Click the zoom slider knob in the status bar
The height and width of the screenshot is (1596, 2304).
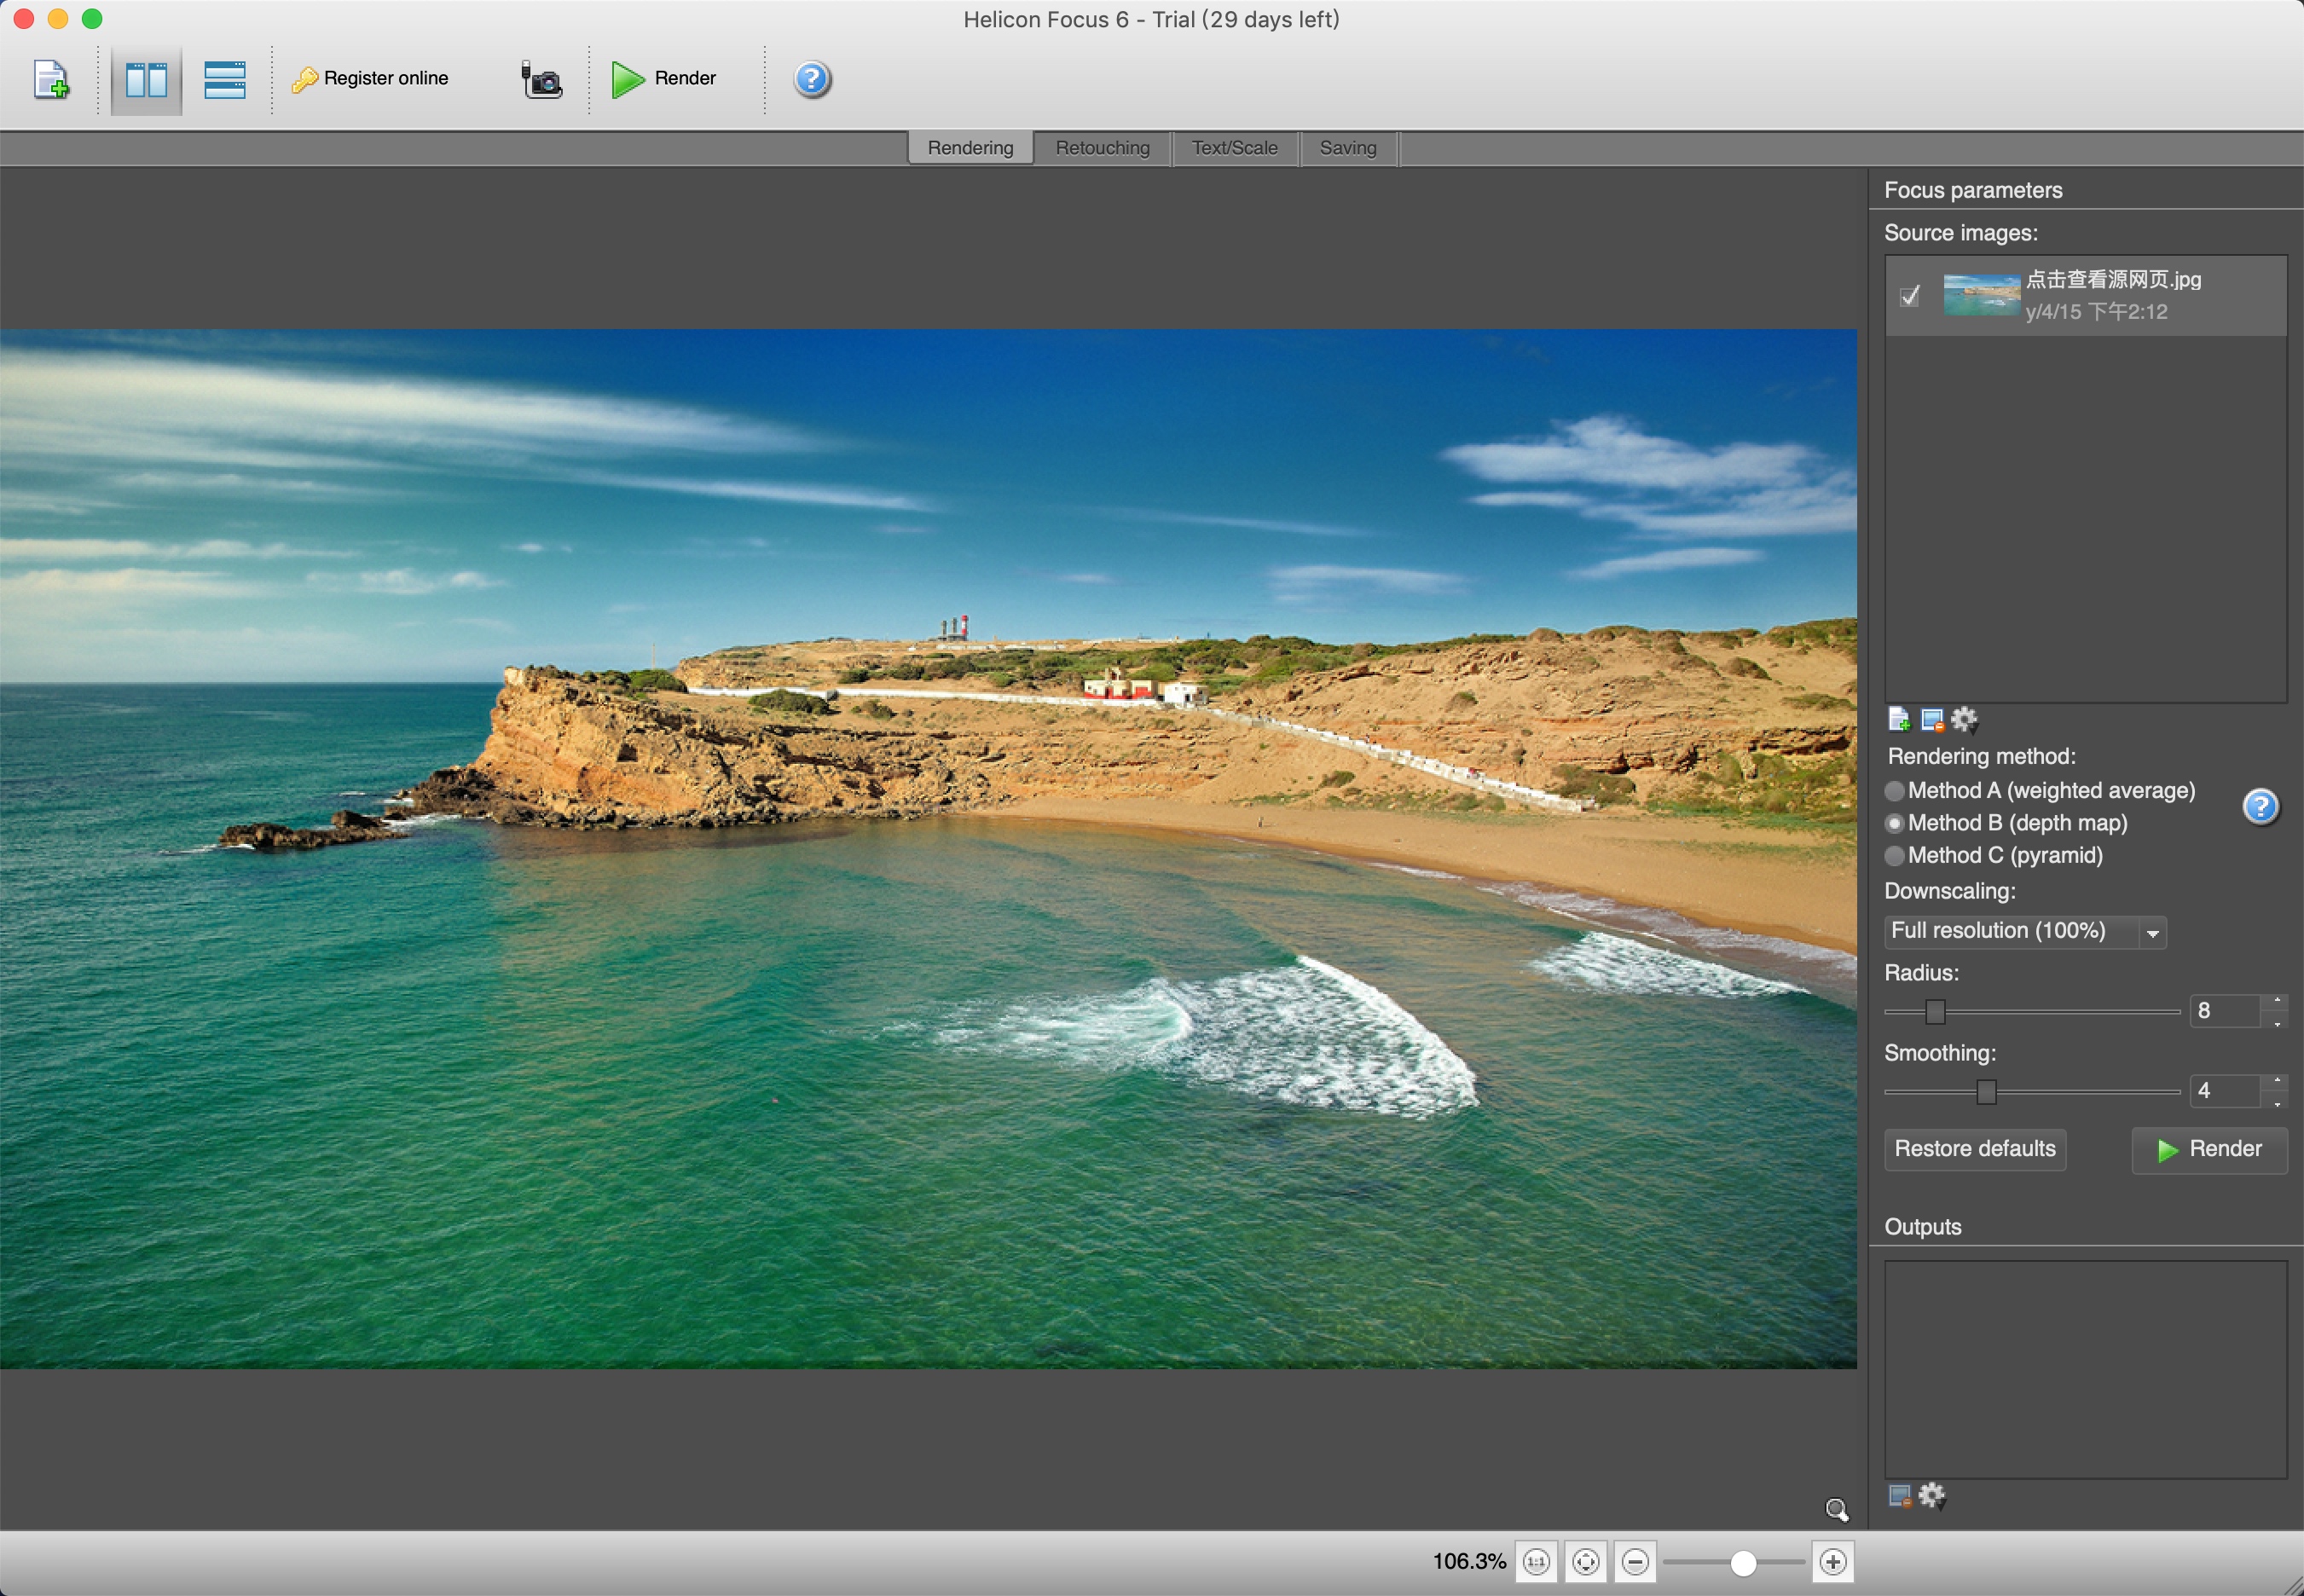[1743, 1562]
